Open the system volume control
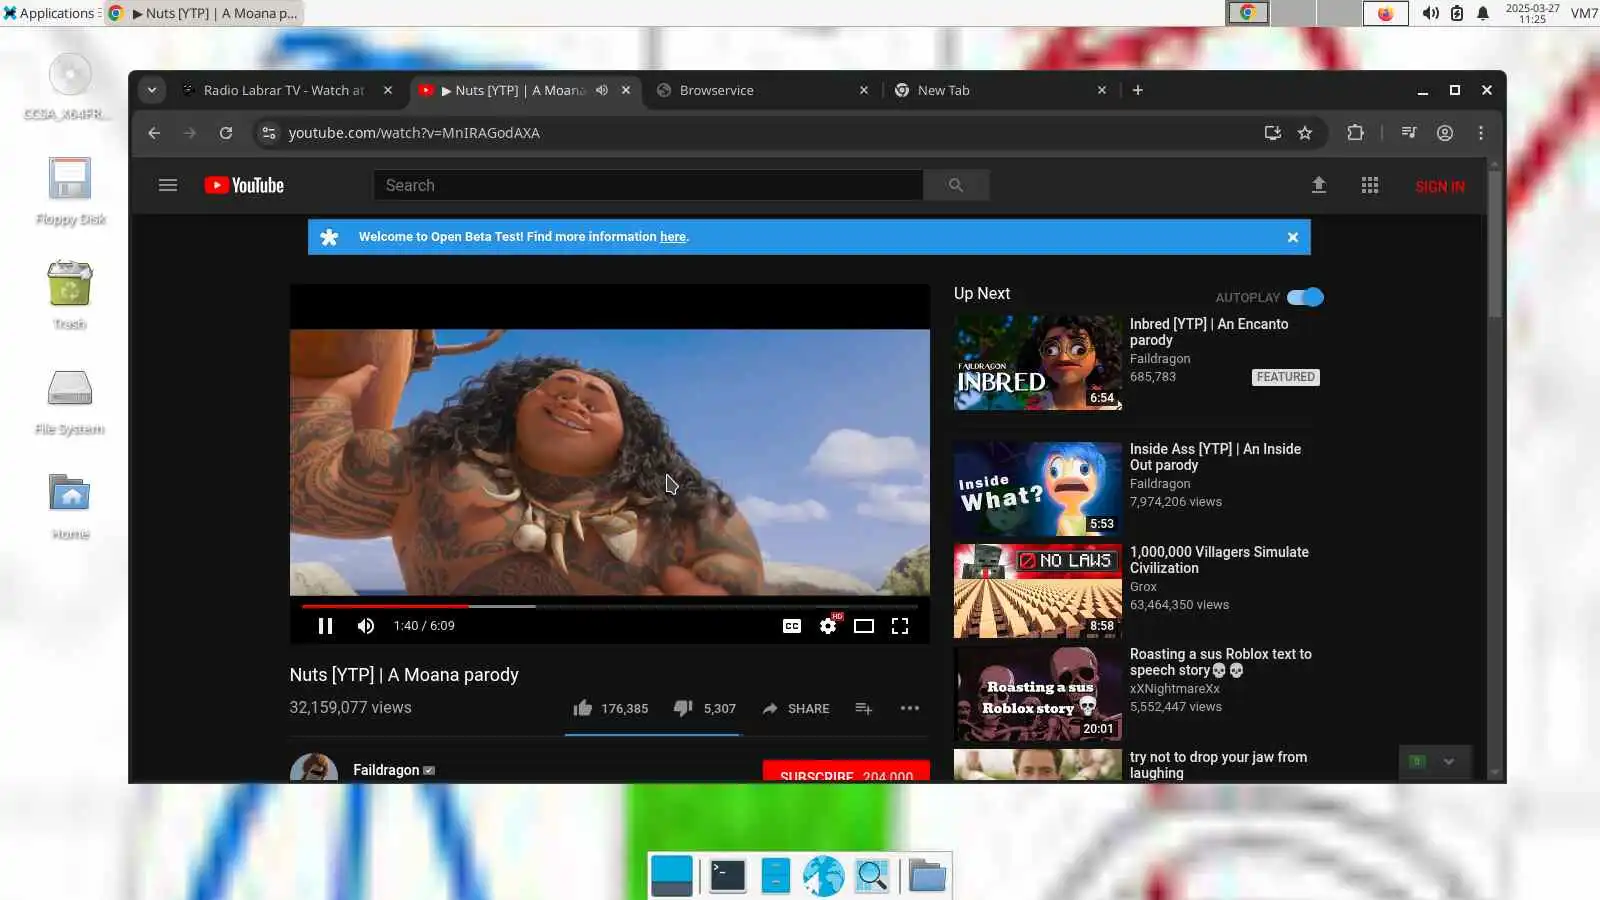Image resolution: width=1600 pixels, height=900 pixels. (1431, 13)
